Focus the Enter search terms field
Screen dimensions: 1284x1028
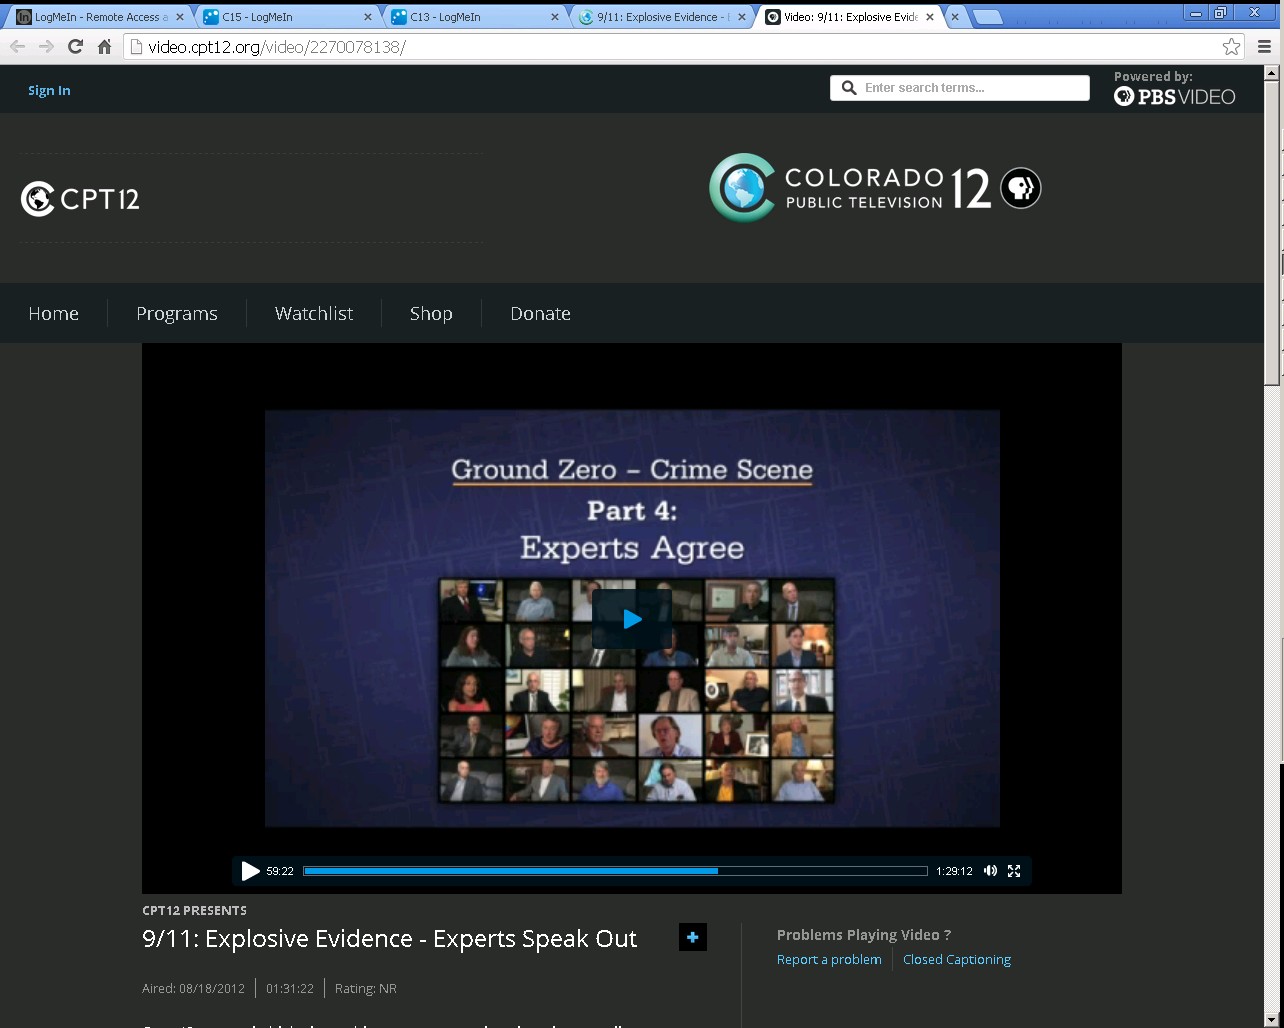[970, 88]
